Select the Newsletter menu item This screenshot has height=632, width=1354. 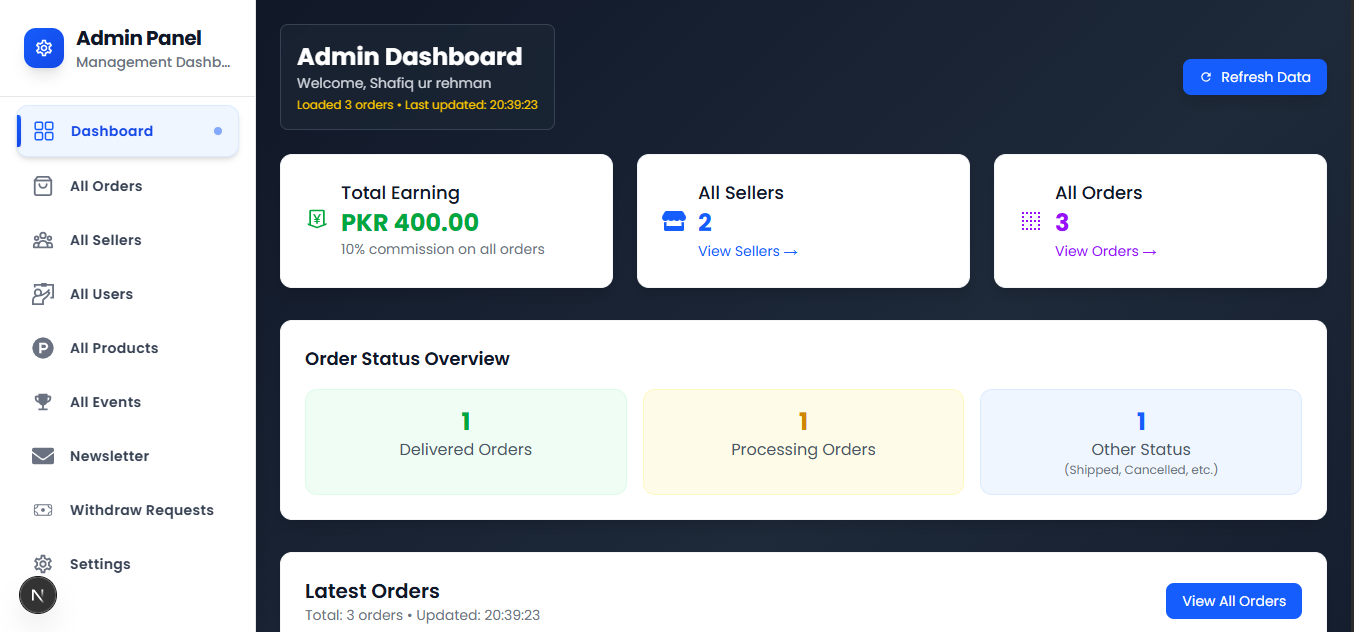pyautogui.click(x=109, y=456)
